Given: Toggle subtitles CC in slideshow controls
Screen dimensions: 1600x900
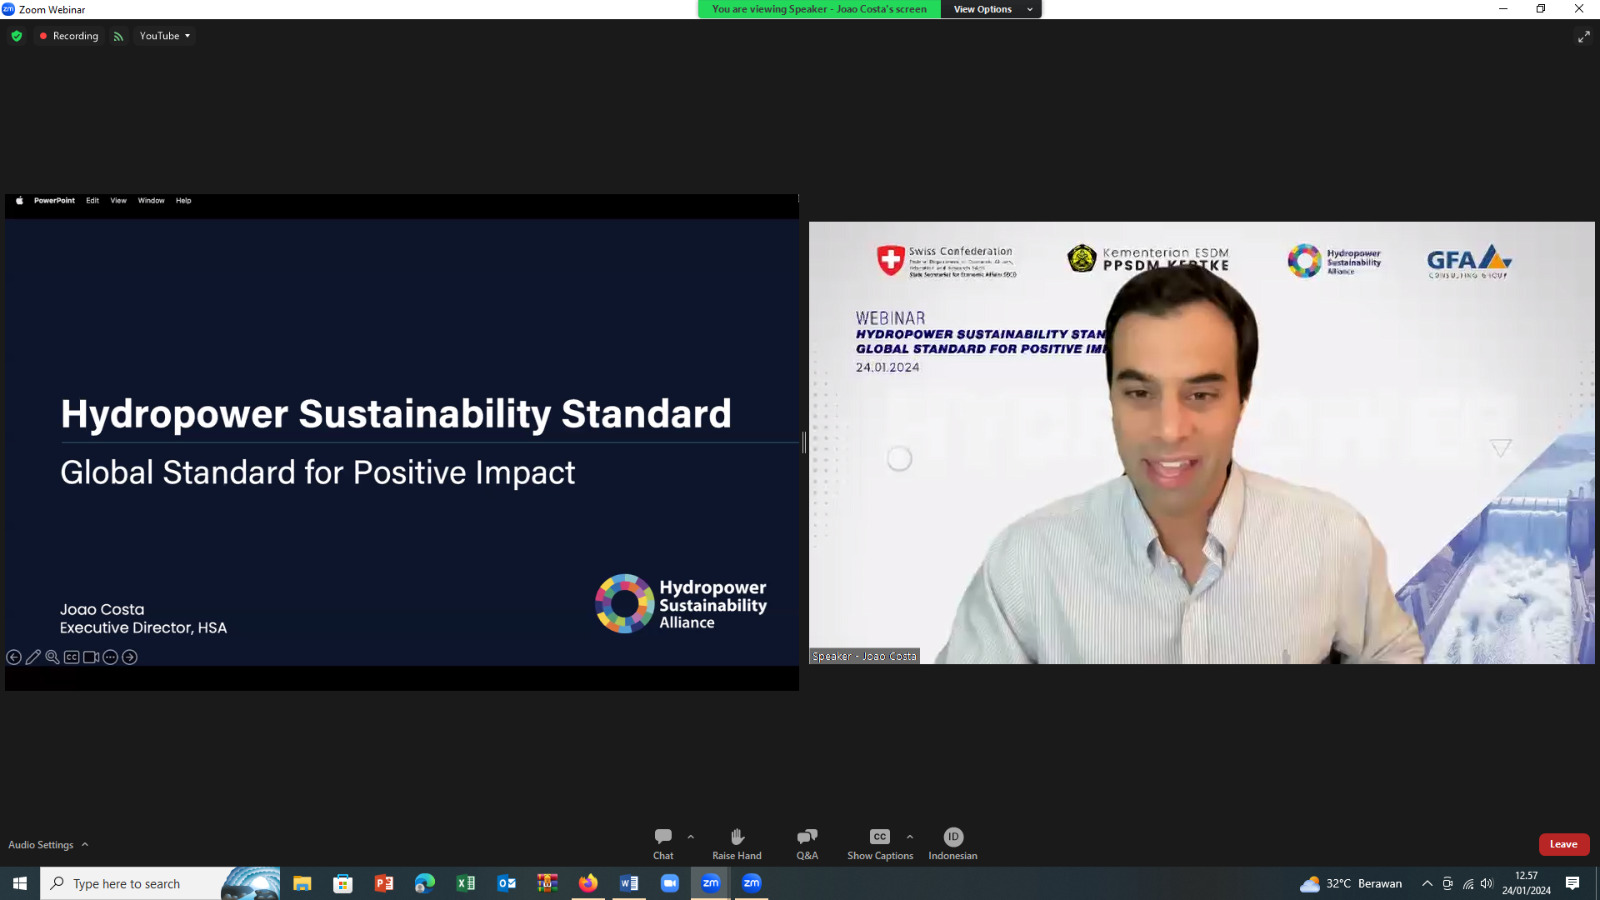Looking at the screenshot, I should tap(72, 657).
